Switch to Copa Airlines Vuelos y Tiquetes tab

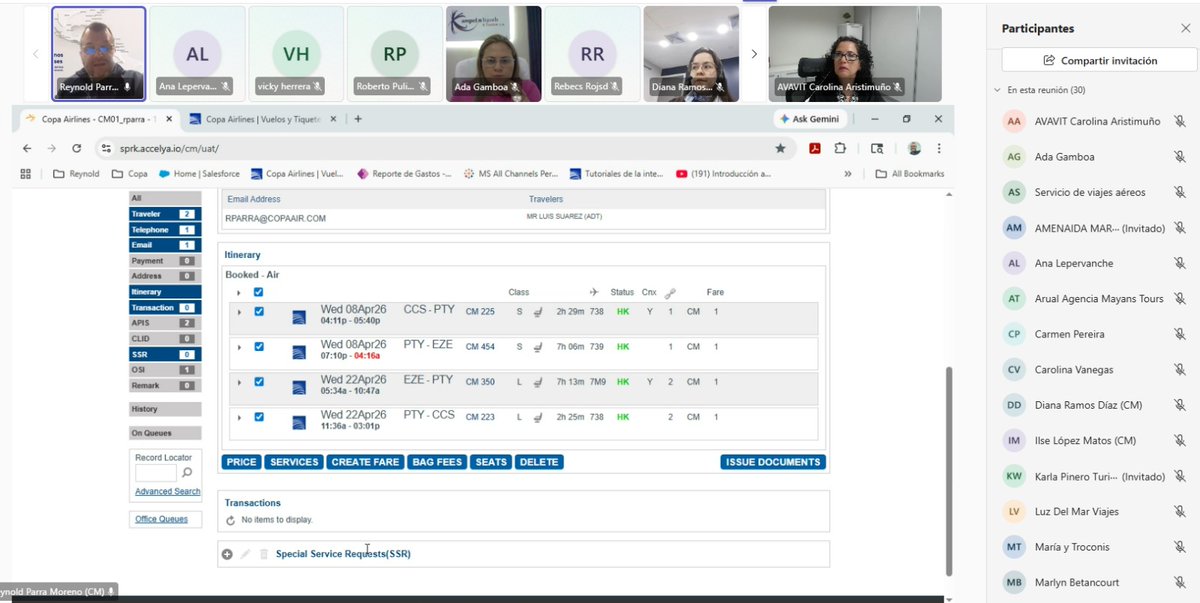tap(263, 119)
